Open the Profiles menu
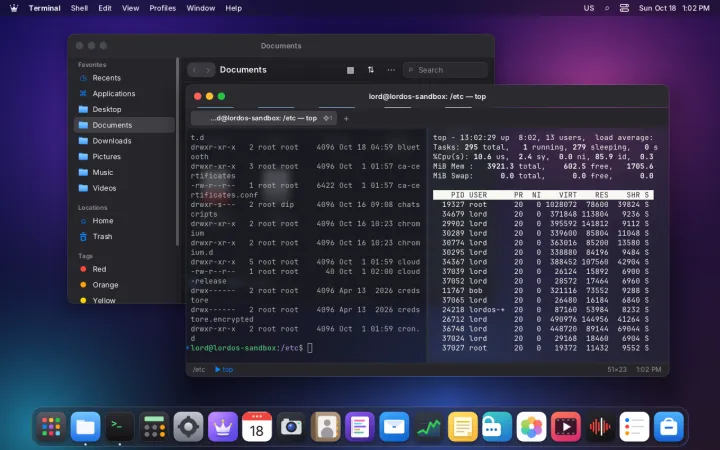The image size is (720, 450). pyautogui.click(x=163, y=8)
